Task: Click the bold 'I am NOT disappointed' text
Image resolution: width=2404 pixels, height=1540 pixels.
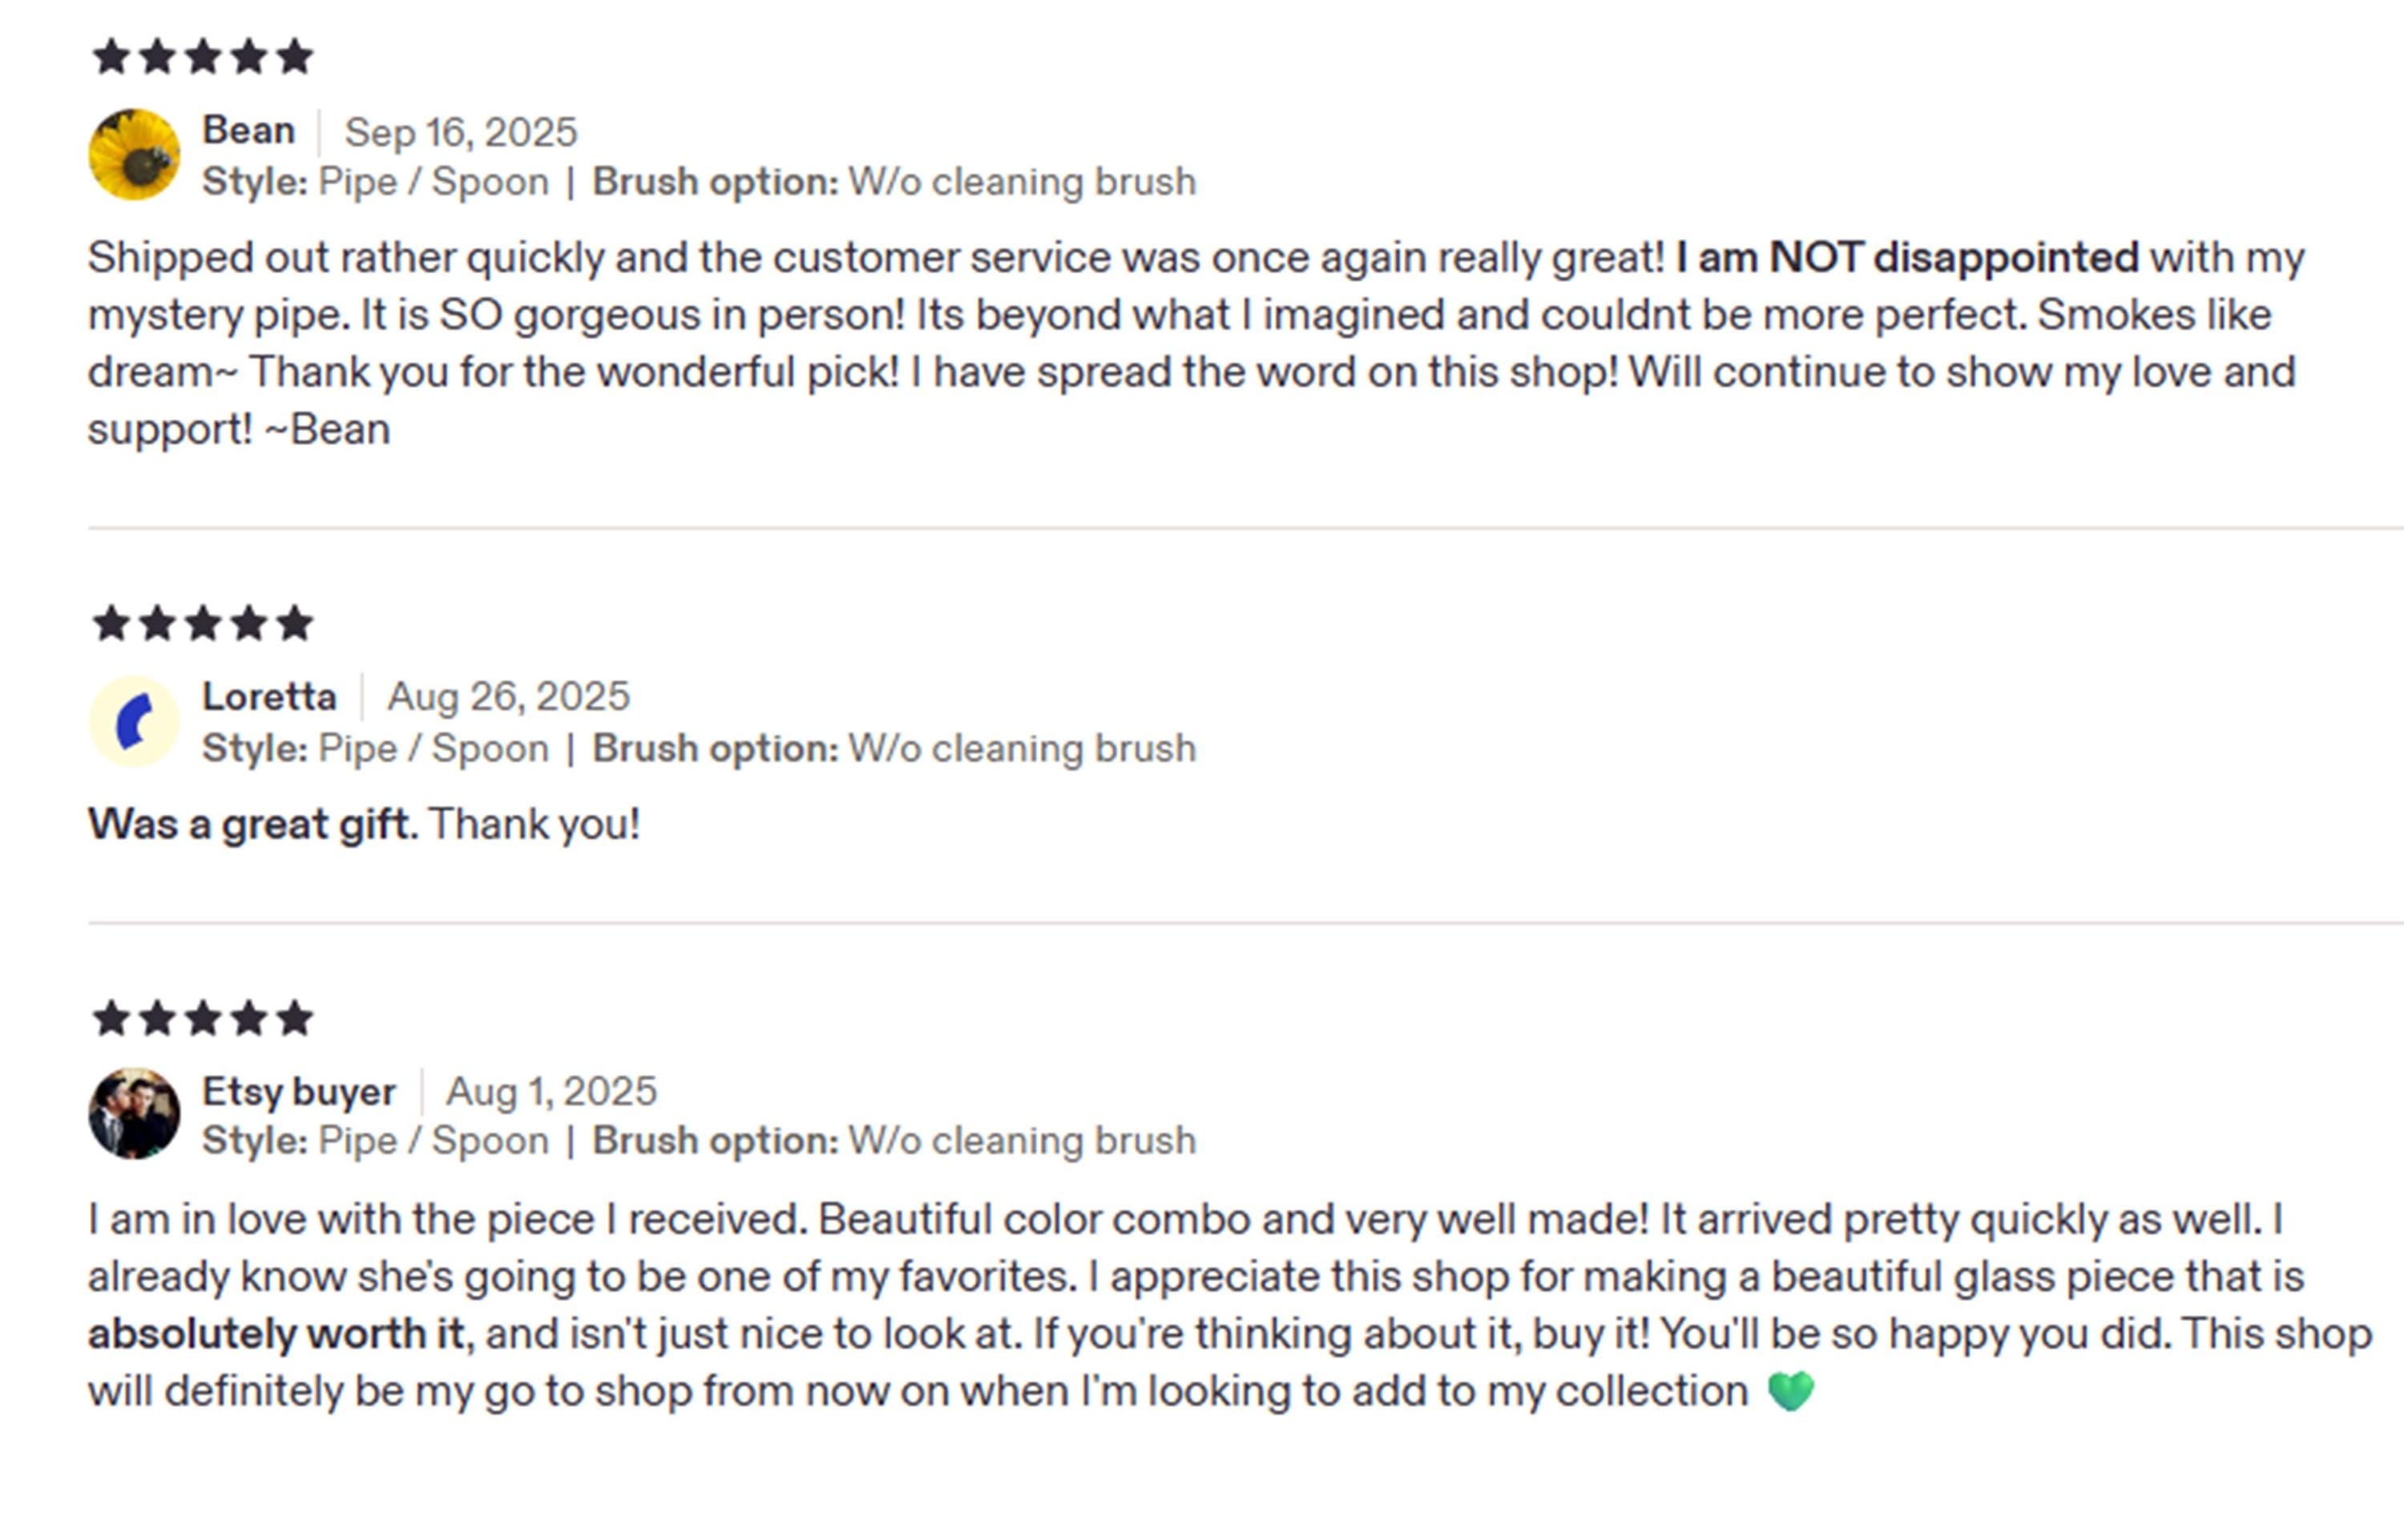Action: pyautogui.click(x=1907, y=258)
